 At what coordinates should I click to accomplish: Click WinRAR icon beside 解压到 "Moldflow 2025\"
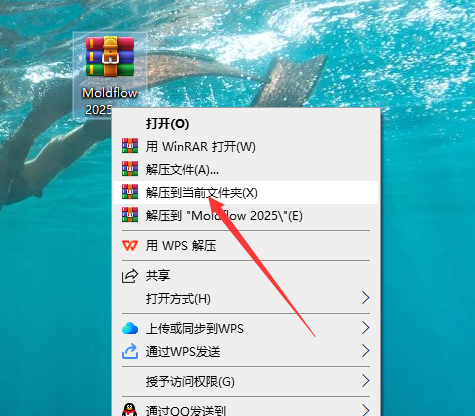point(130,215)
